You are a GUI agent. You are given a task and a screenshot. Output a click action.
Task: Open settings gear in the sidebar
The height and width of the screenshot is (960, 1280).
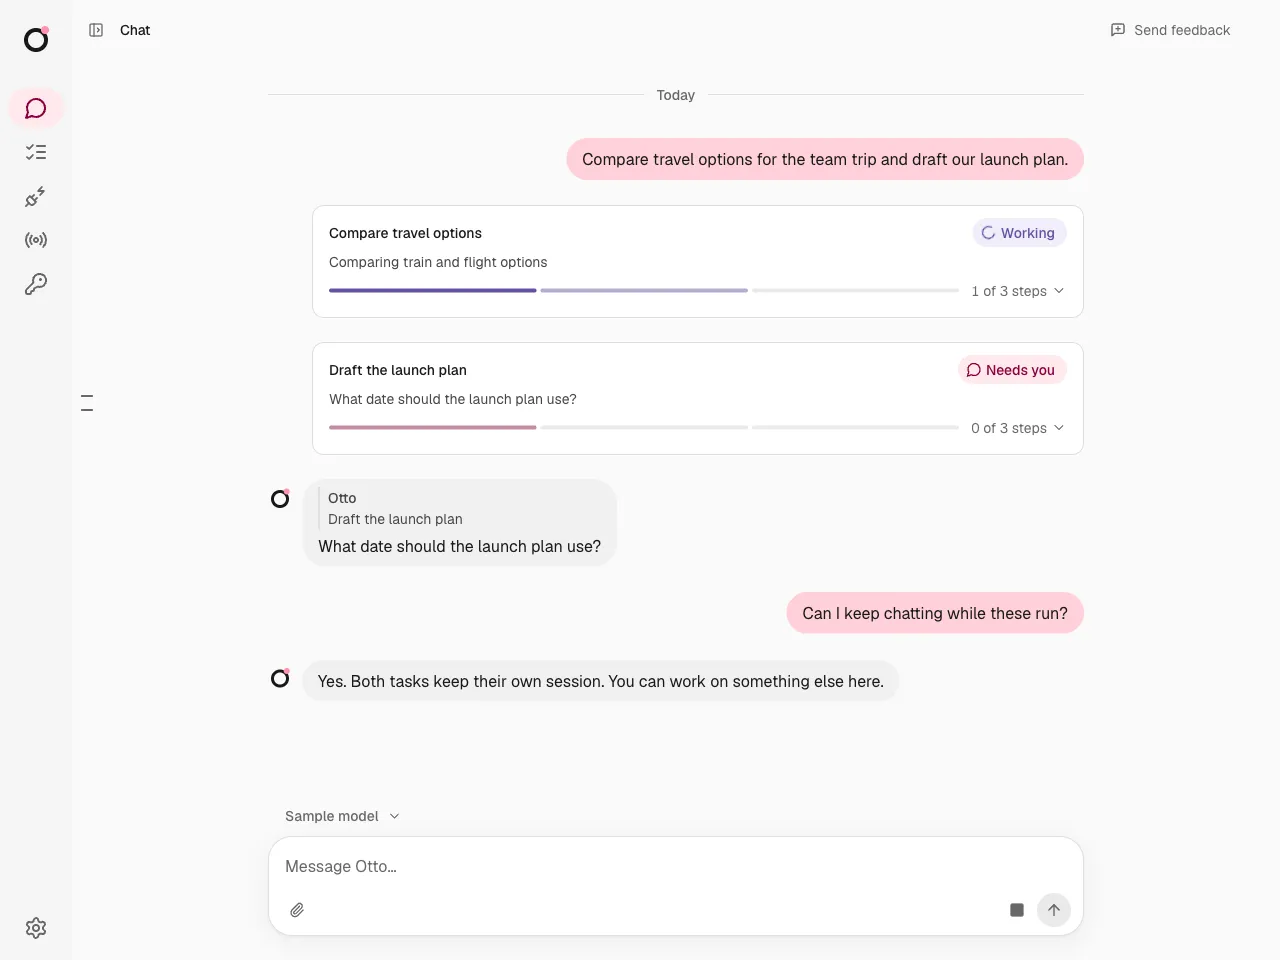[36, 928]
